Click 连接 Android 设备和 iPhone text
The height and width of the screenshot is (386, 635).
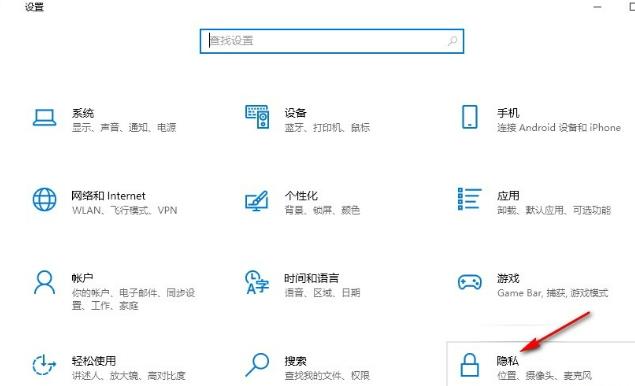point(559,128)
